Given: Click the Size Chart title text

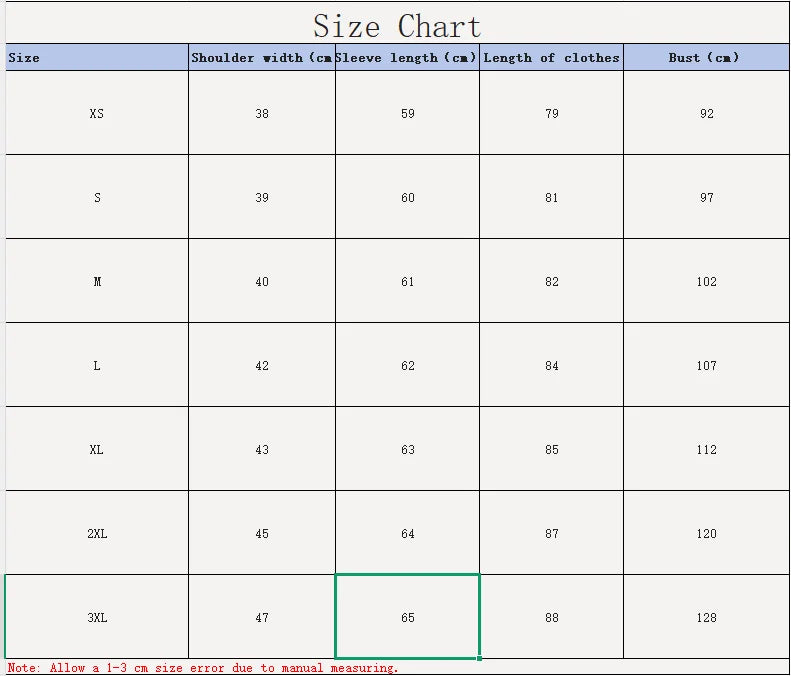Looking at the screenshot, I should tap(397, 25).
